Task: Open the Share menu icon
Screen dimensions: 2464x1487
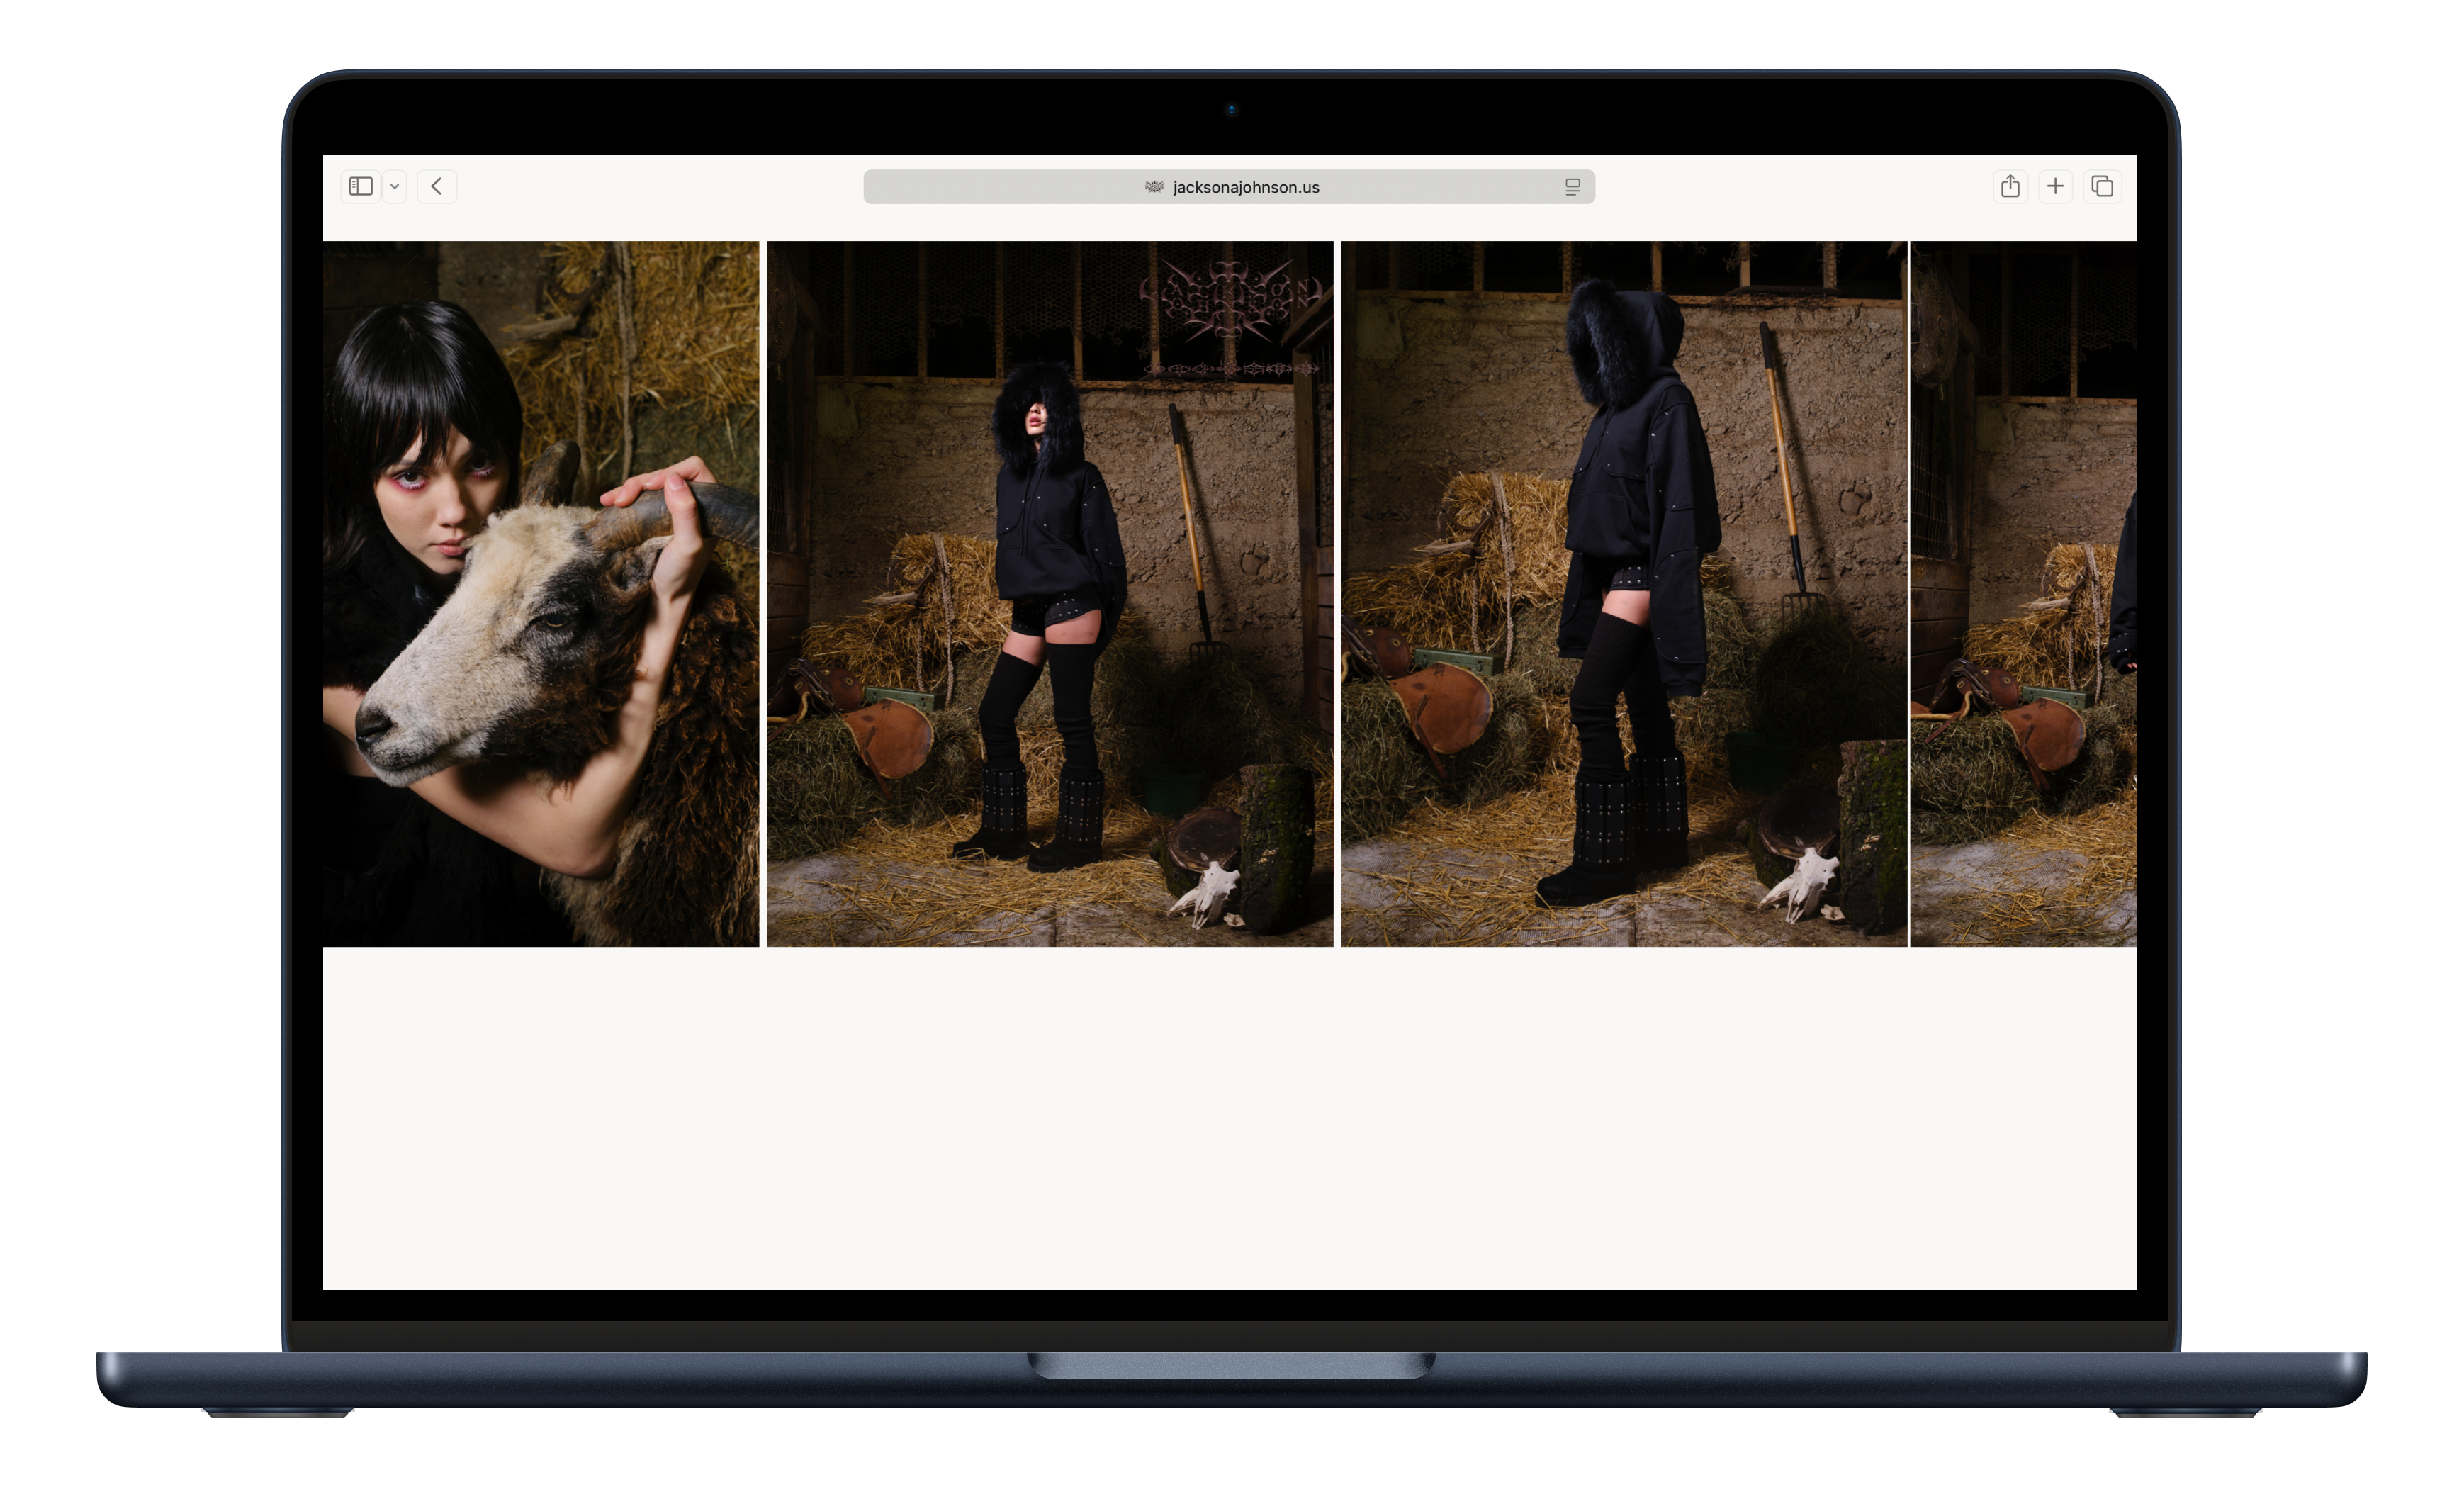Action: click(2010, 186)
